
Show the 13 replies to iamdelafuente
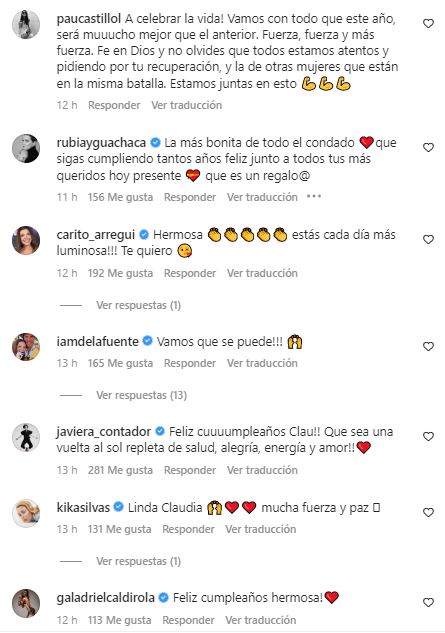tap(141, 395)
